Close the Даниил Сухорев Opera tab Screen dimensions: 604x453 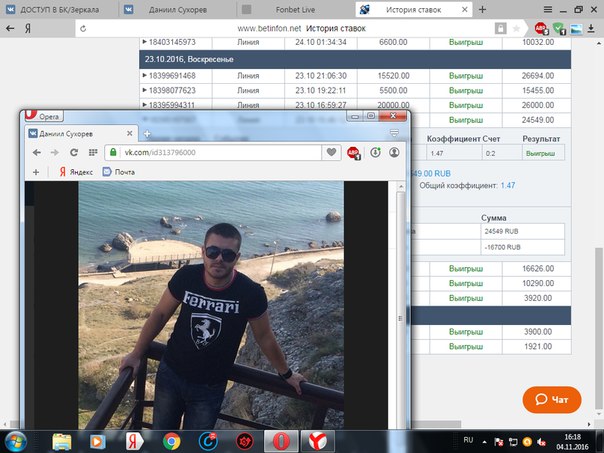click(x=129, y=133)
